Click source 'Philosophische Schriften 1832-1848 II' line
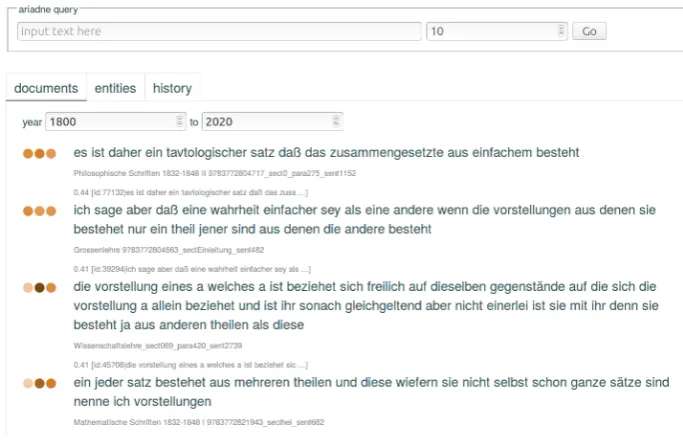683x440 pixels. click(215, 173)
